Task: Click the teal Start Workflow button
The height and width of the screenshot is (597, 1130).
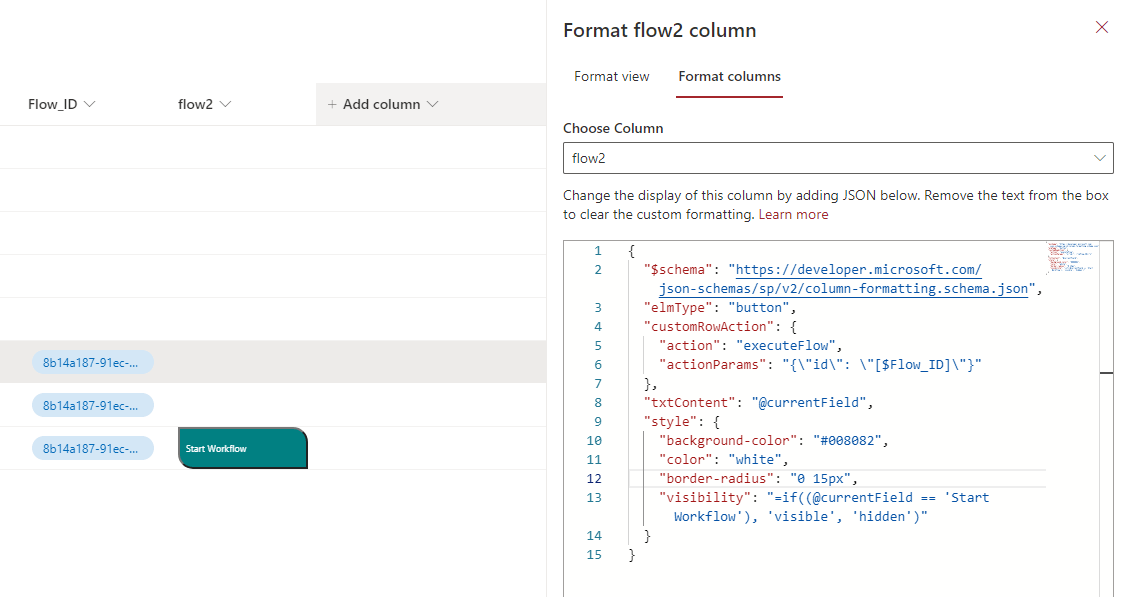Action: coord(243,448)
